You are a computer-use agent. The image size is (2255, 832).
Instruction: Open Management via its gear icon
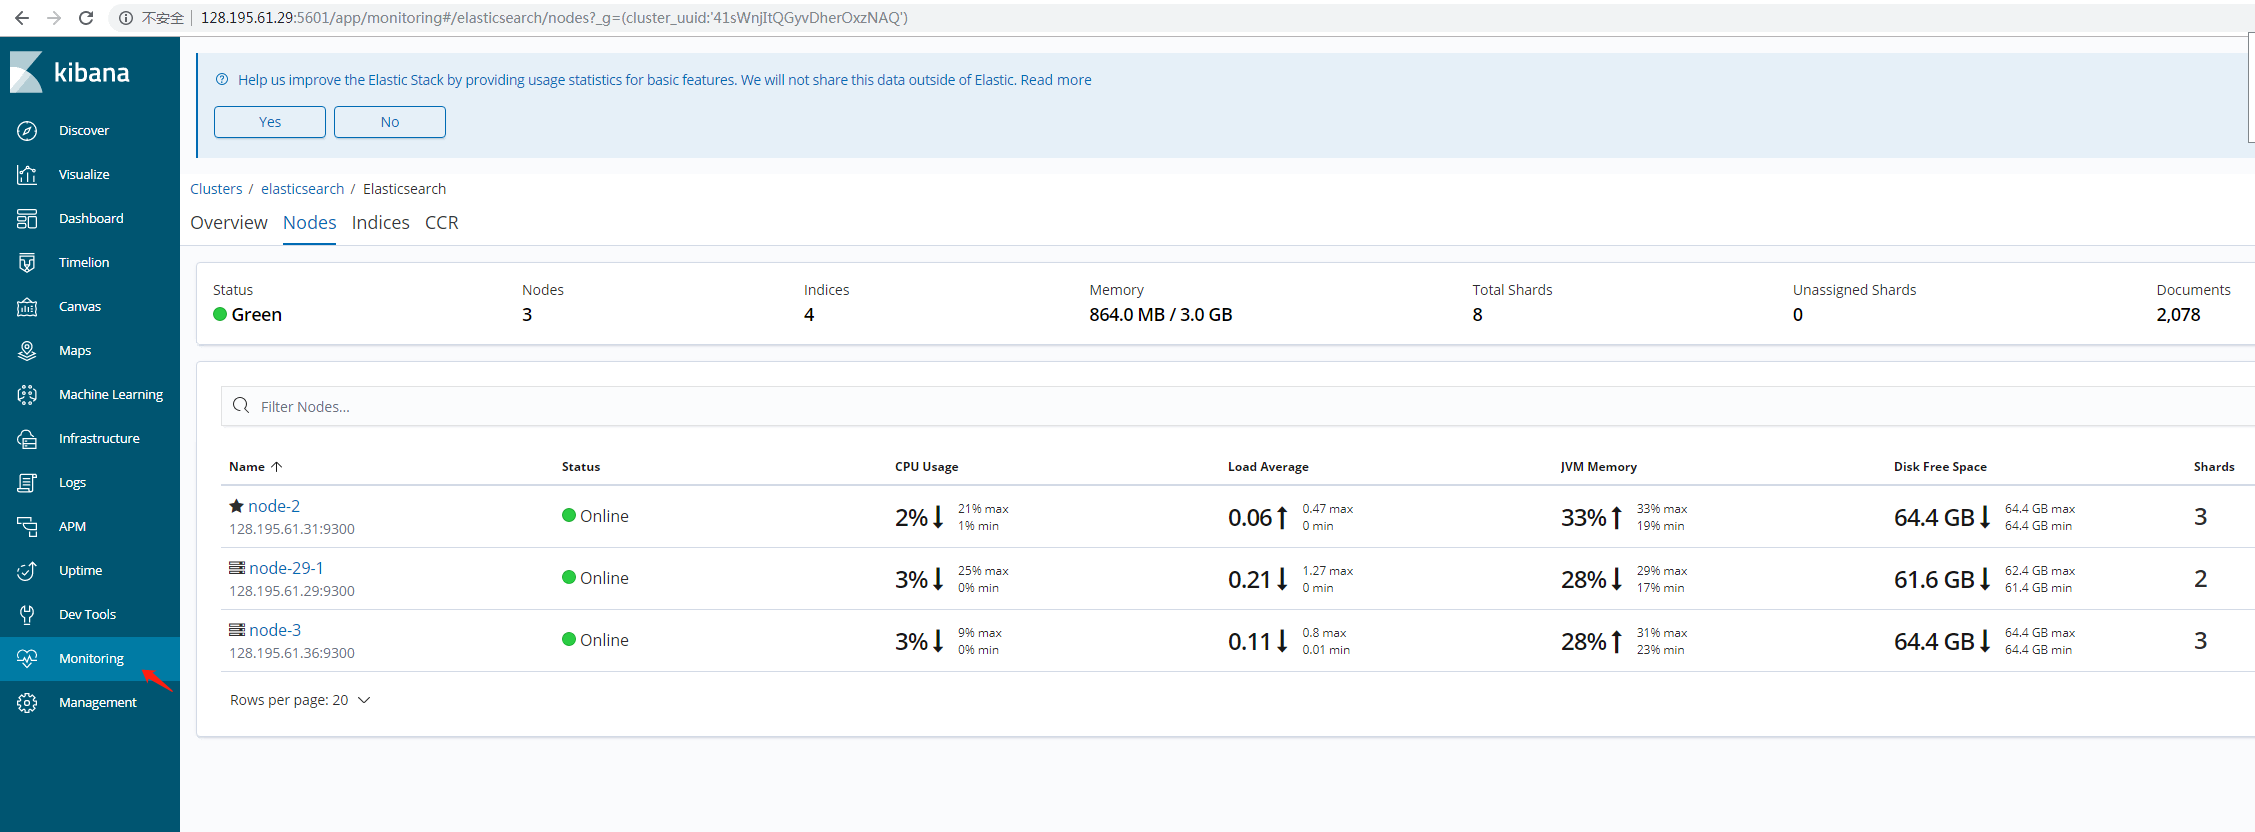coord(27,703)
